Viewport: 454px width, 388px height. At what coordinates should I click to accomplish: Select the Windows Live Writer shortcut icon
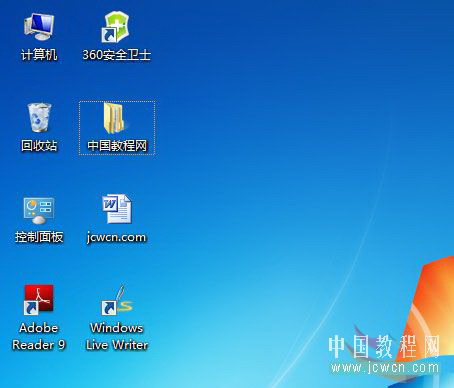[117, 300]
